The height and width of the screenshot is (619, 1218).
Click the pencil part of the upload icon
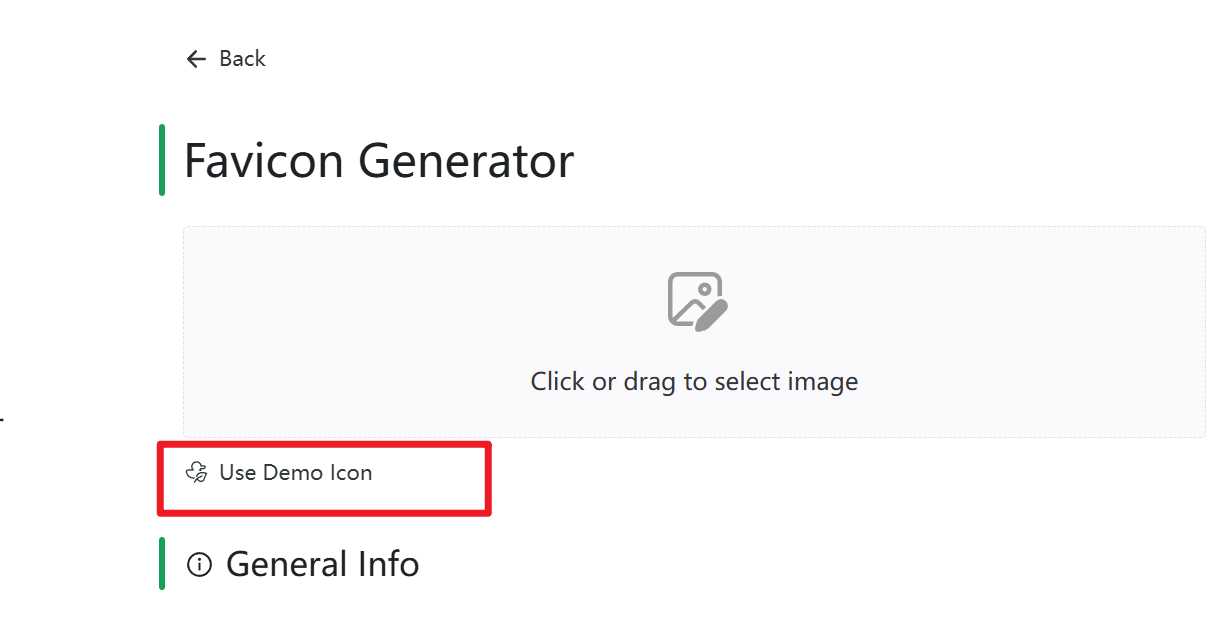[x=712, y=313]
